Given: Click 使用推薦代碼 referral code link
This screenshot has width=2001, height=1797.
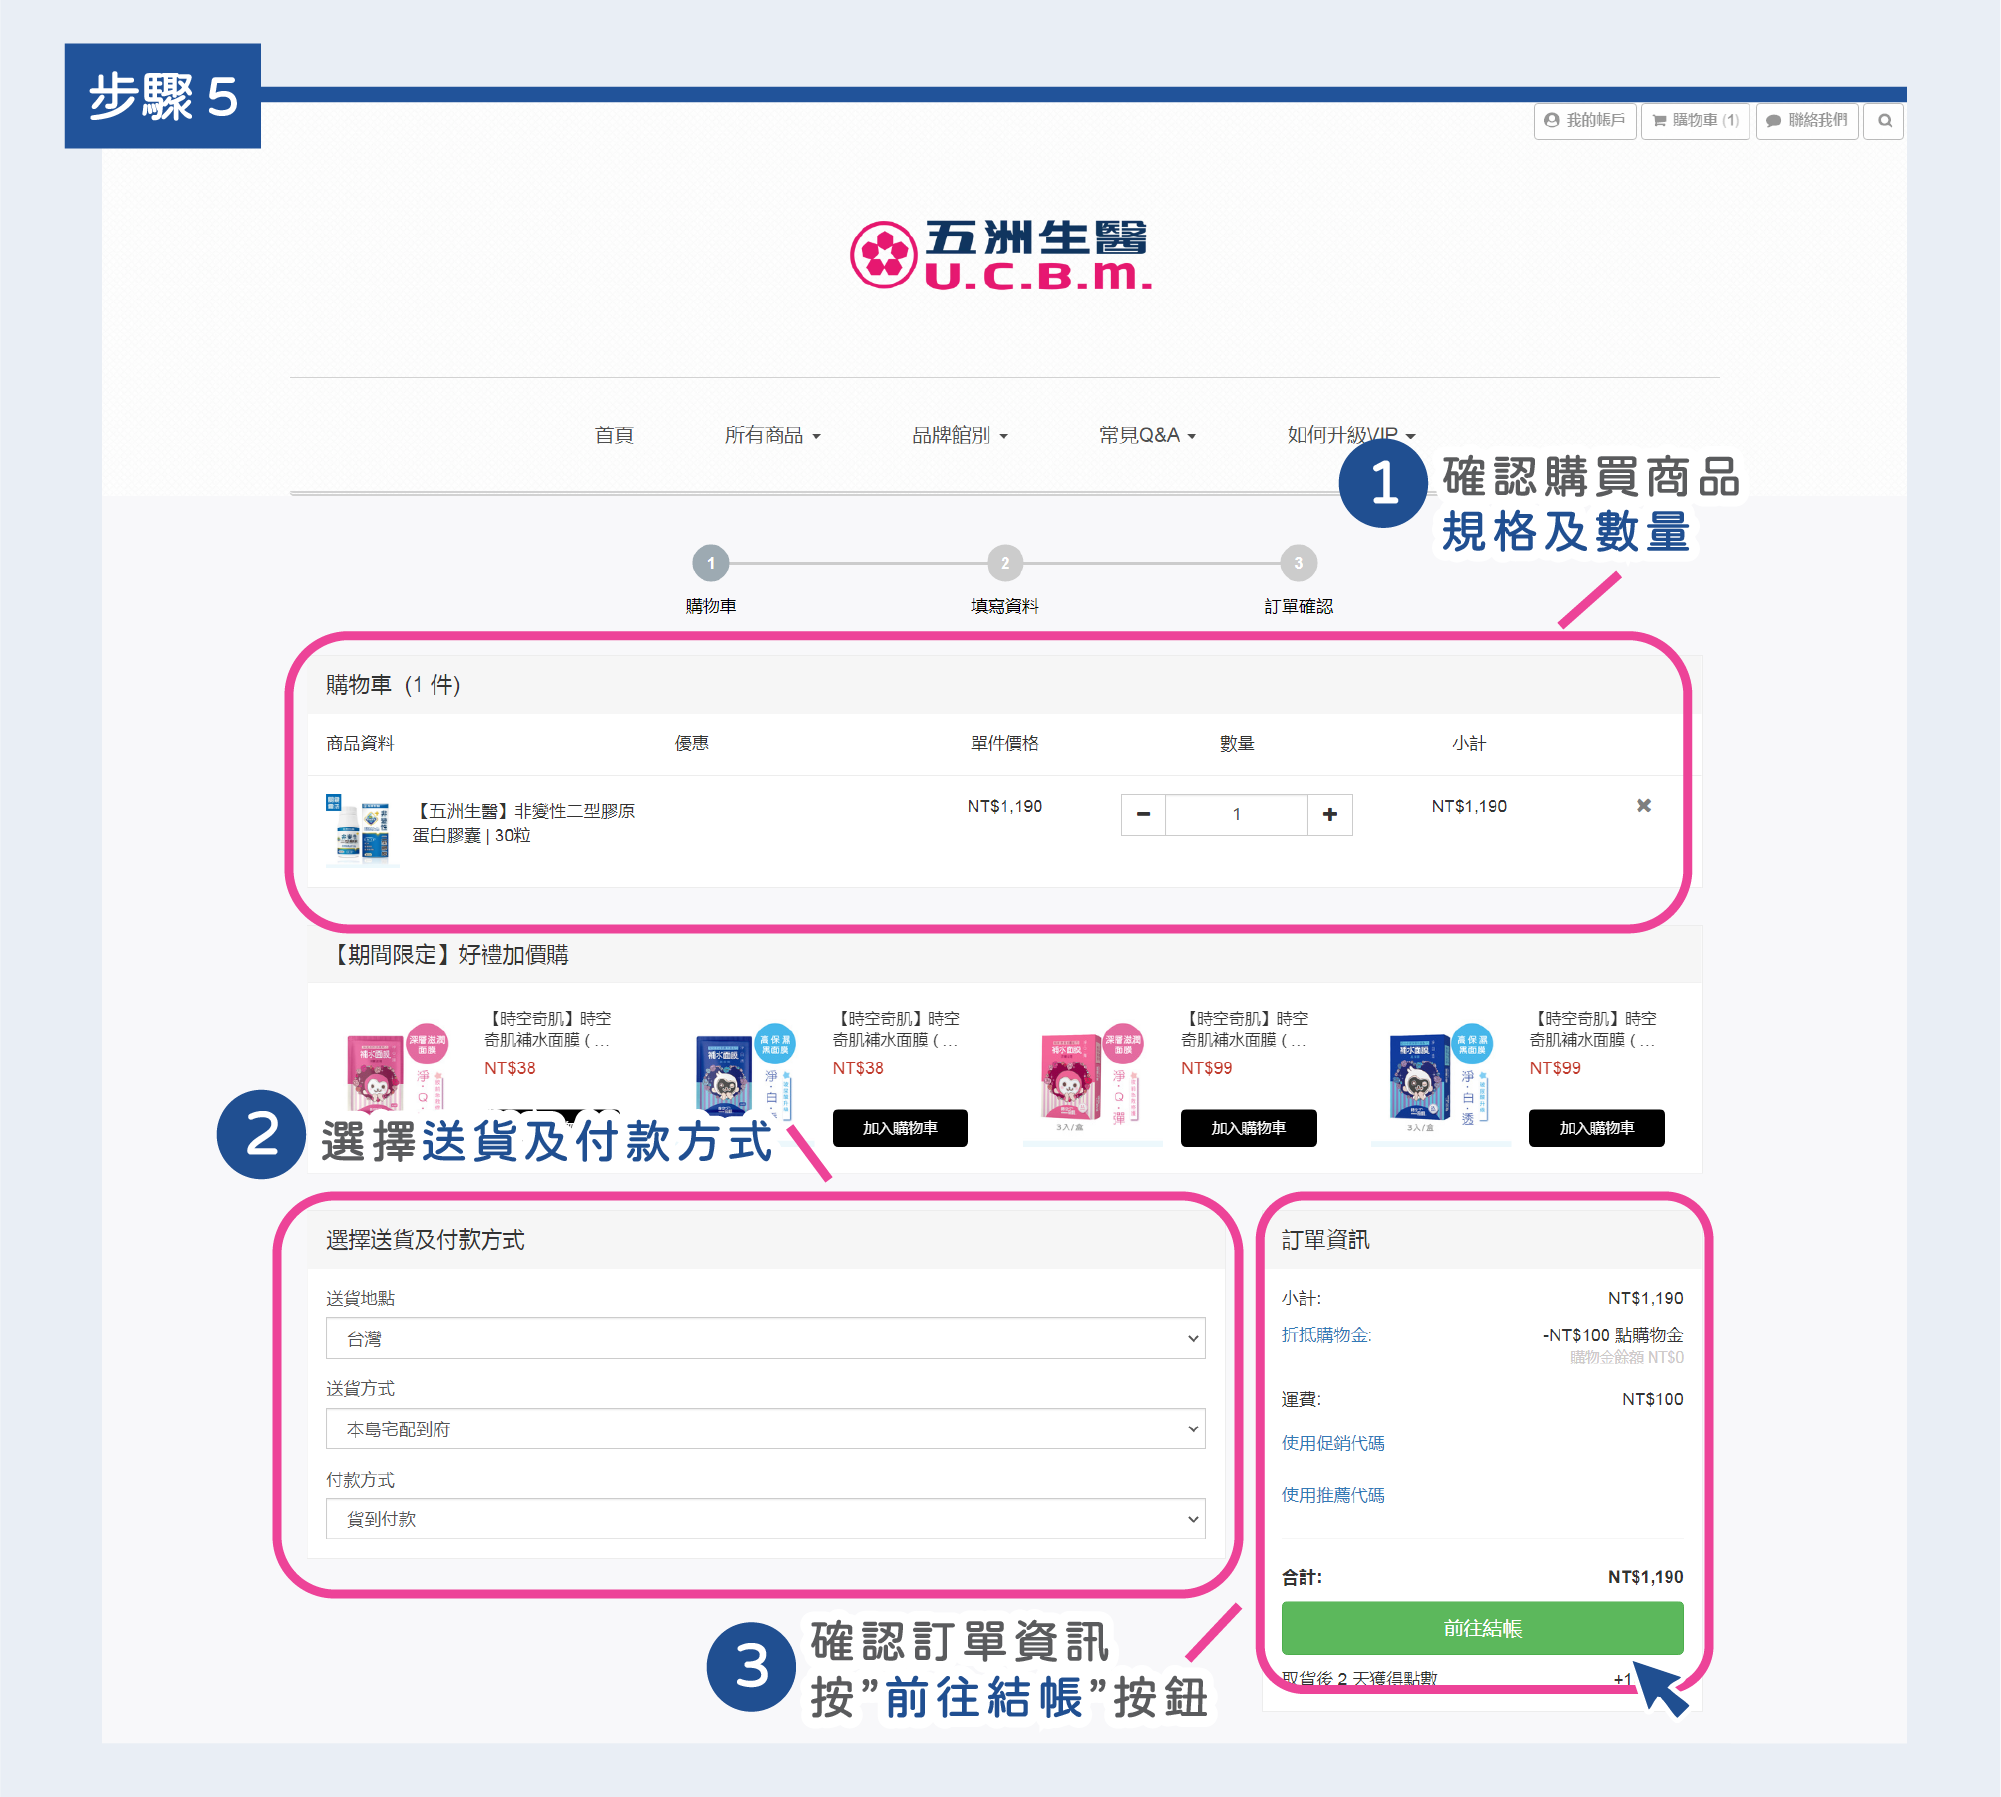Looking at the screenshot, I should click(x=1333, y=1495).
